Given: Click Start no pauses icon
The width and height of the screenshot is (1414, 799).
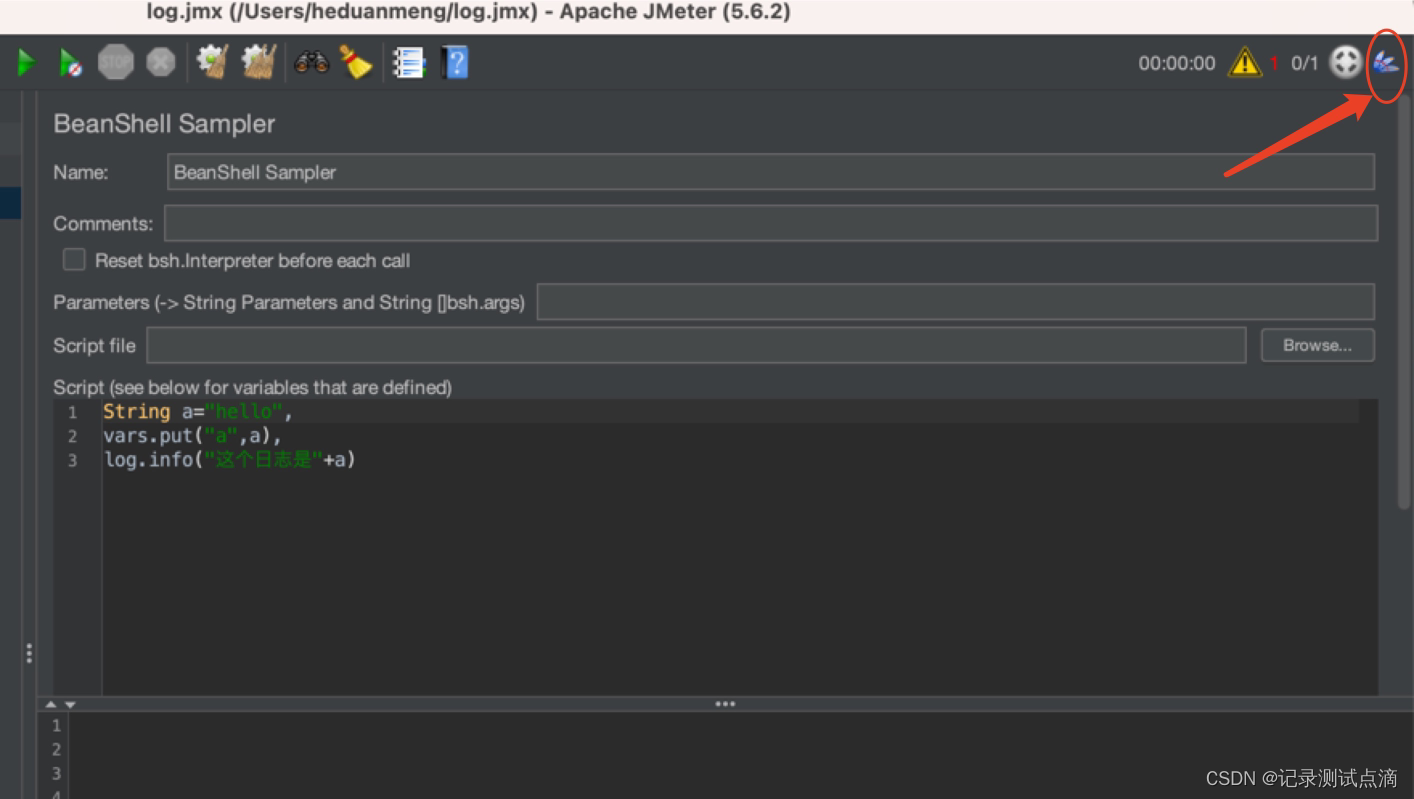Looking at the screenshot, I should [x=71, y=63].
